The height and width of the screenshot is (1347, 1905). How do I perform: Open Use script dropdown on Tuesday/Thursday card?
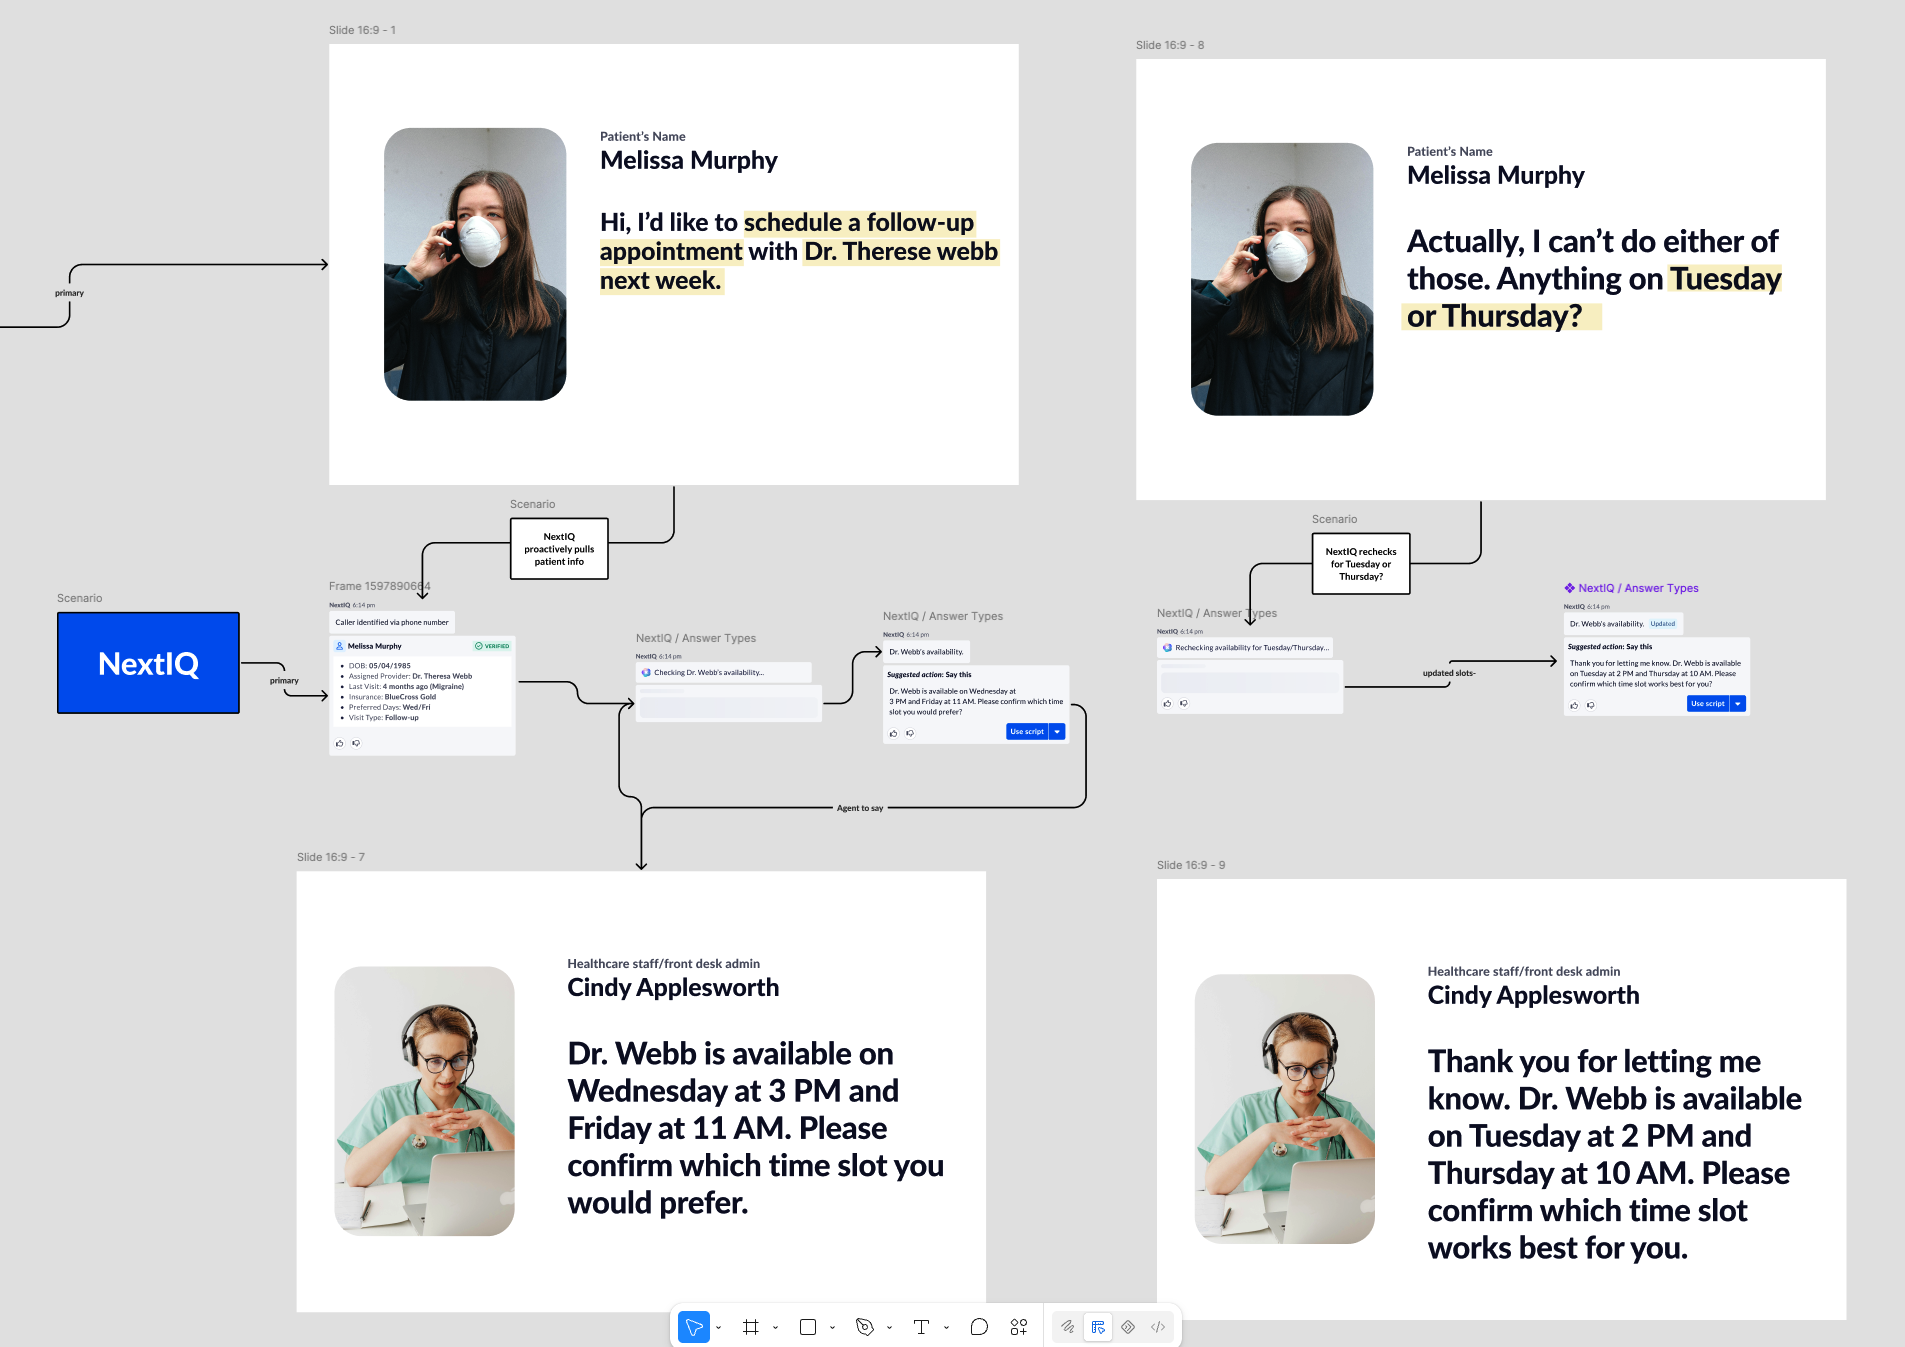[1738, 704]
